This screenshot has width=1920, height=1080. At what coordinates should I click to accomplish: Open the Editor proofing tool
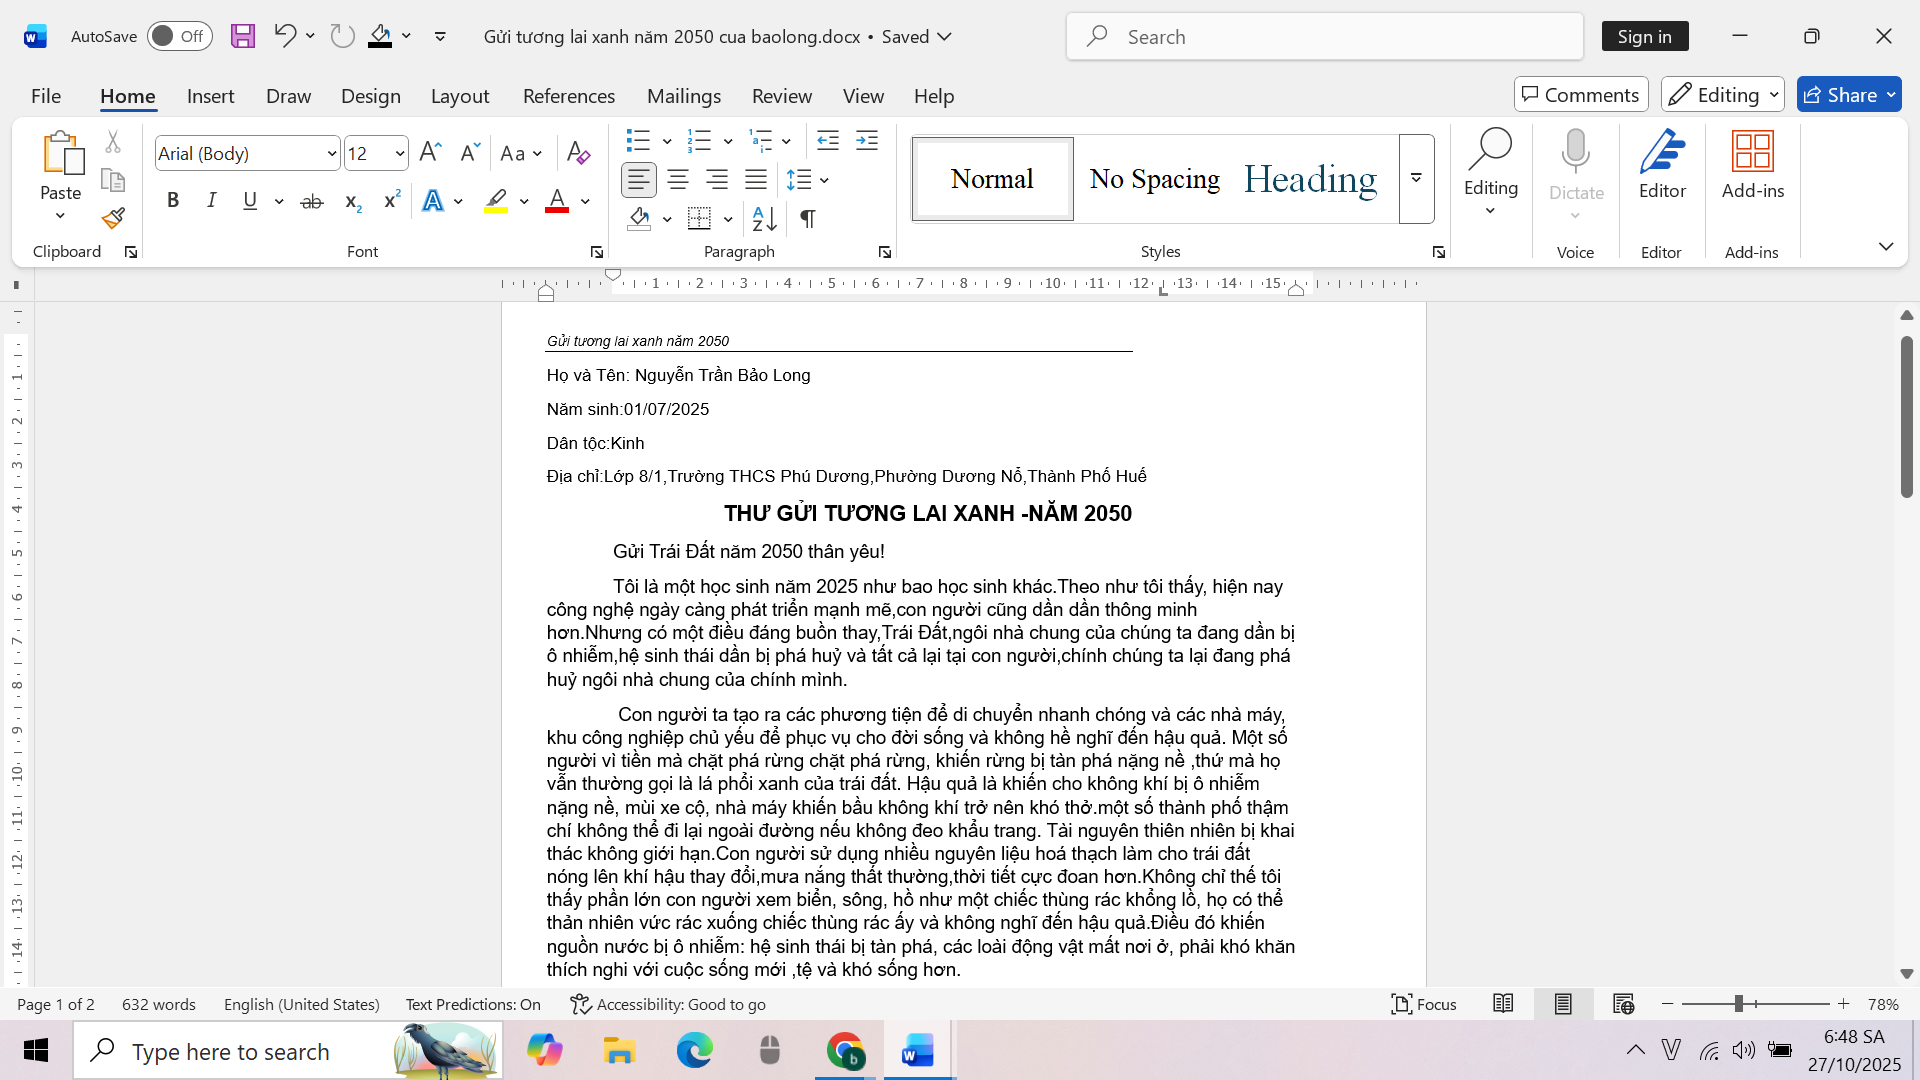tap(1662, 165)
